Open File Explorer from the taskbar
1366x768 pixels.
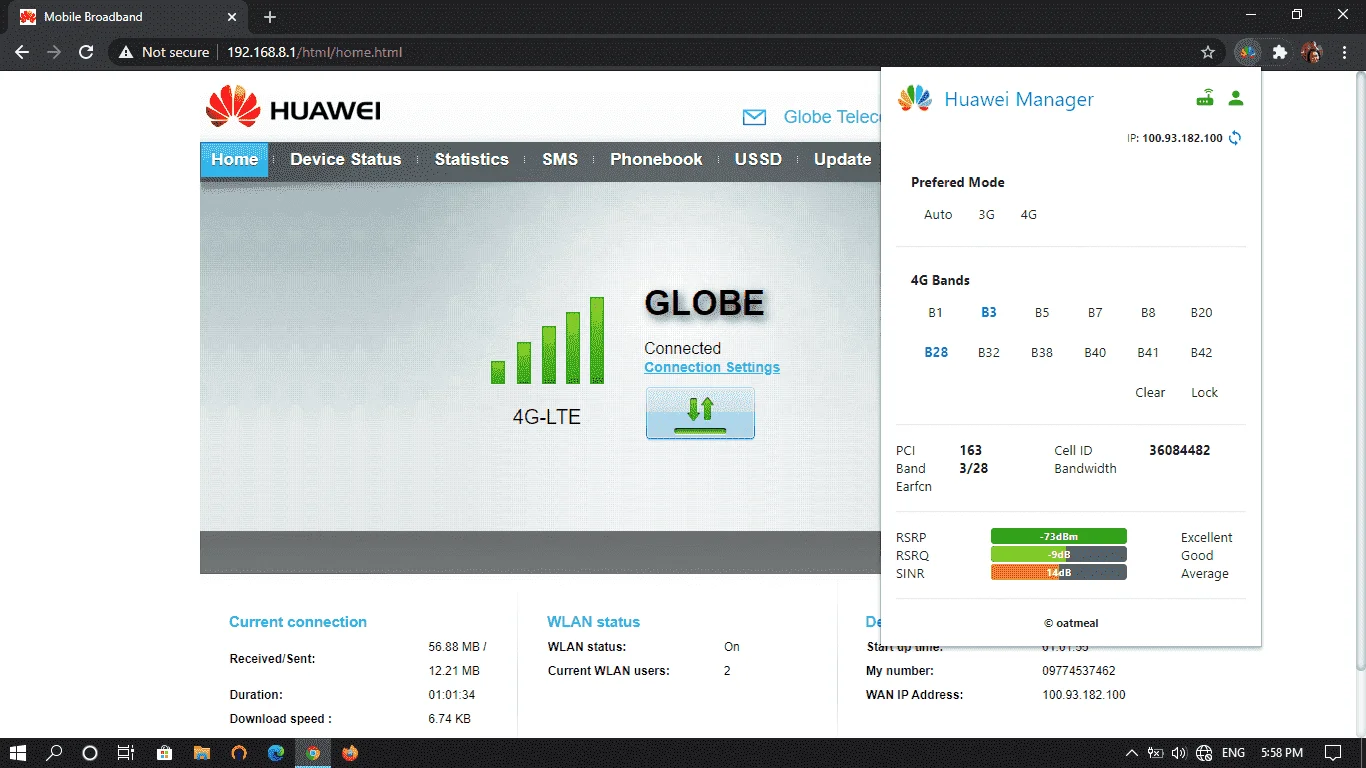click(201, 753)
